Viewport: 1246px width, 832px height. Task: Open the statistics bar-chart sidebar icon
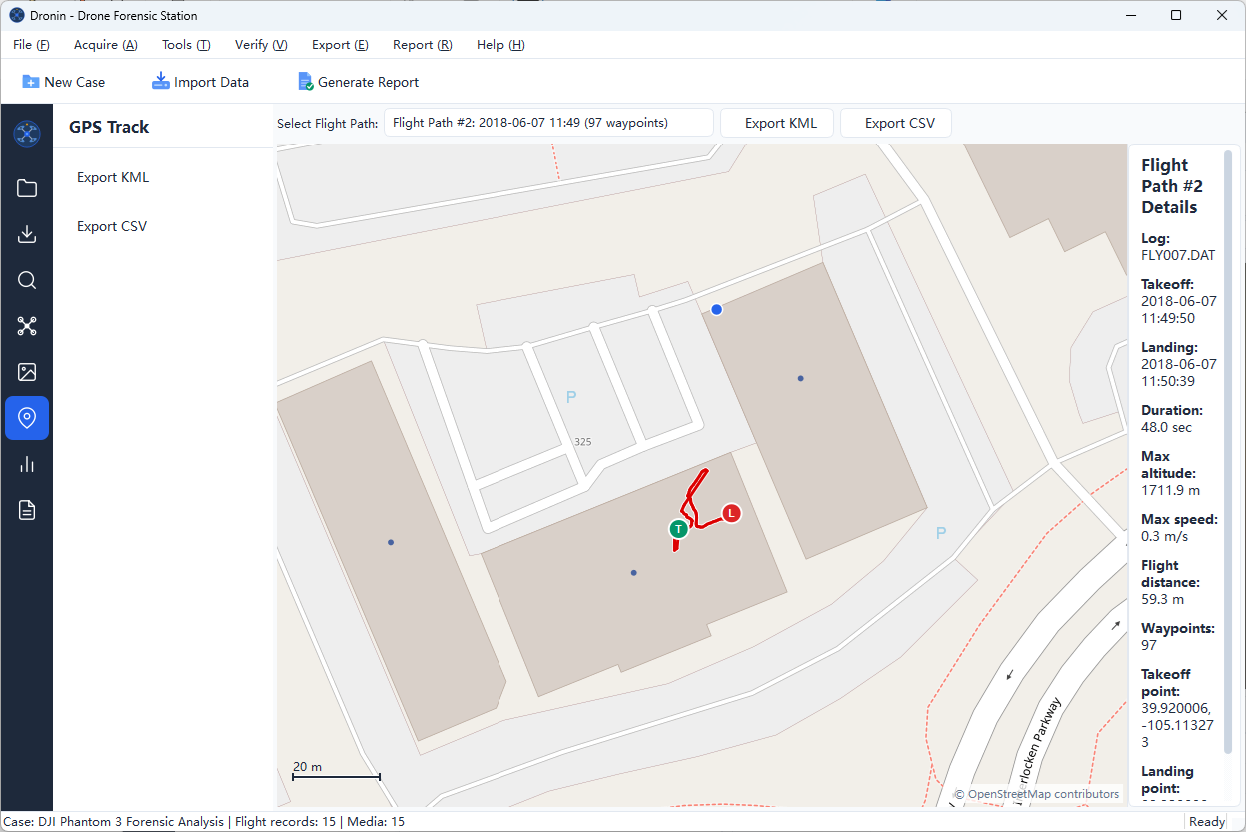[x=27, y=464]
